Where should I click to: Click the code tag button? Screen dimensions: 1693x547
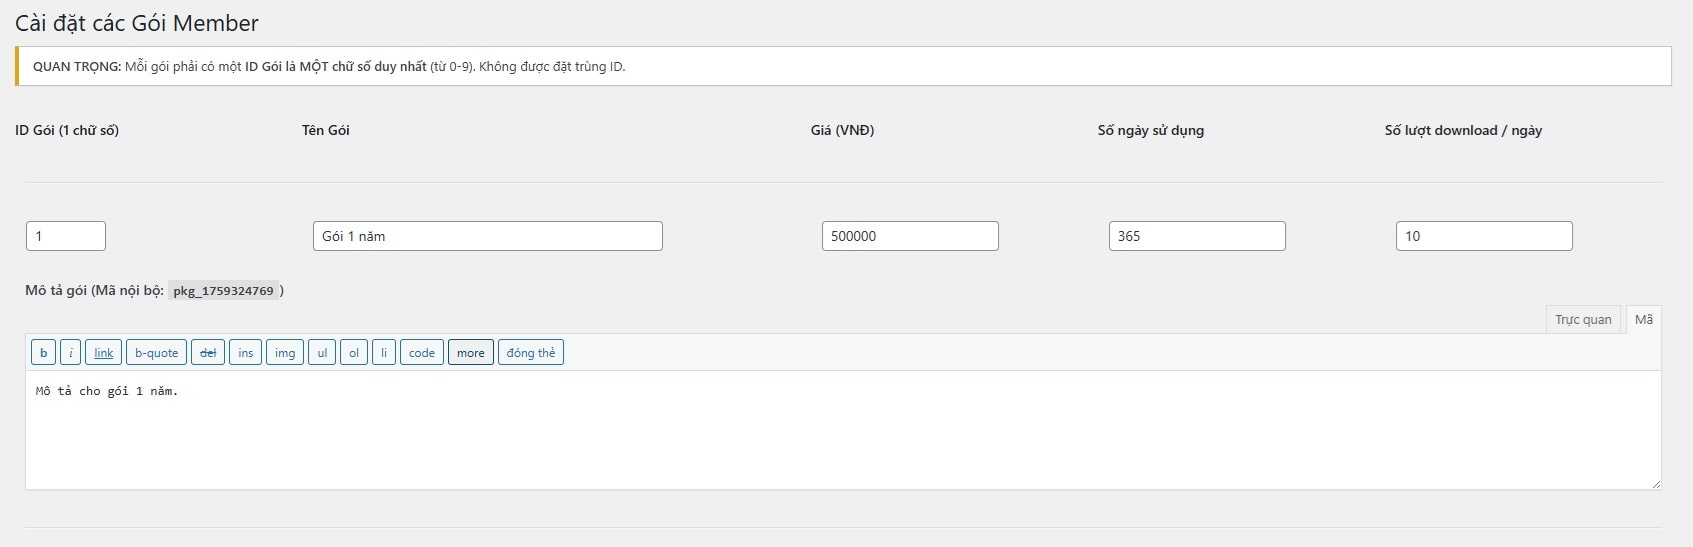point(422,353)
